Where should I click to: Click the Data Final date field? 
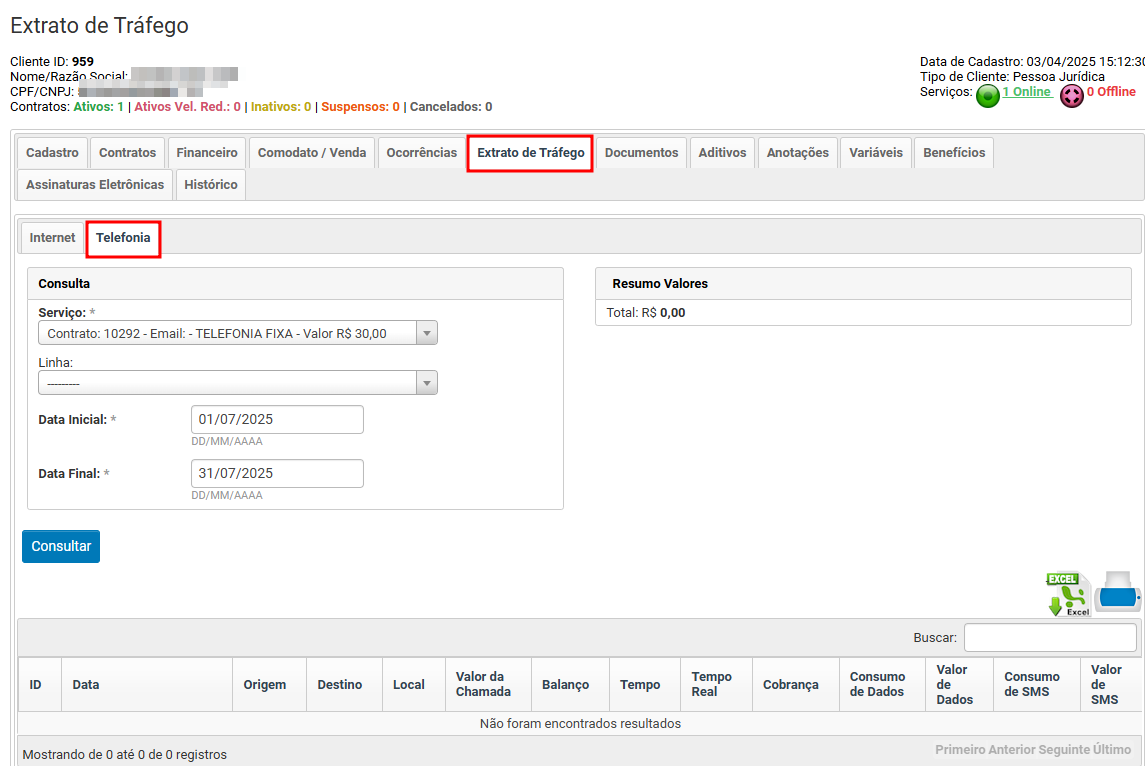tap(277, 474)
